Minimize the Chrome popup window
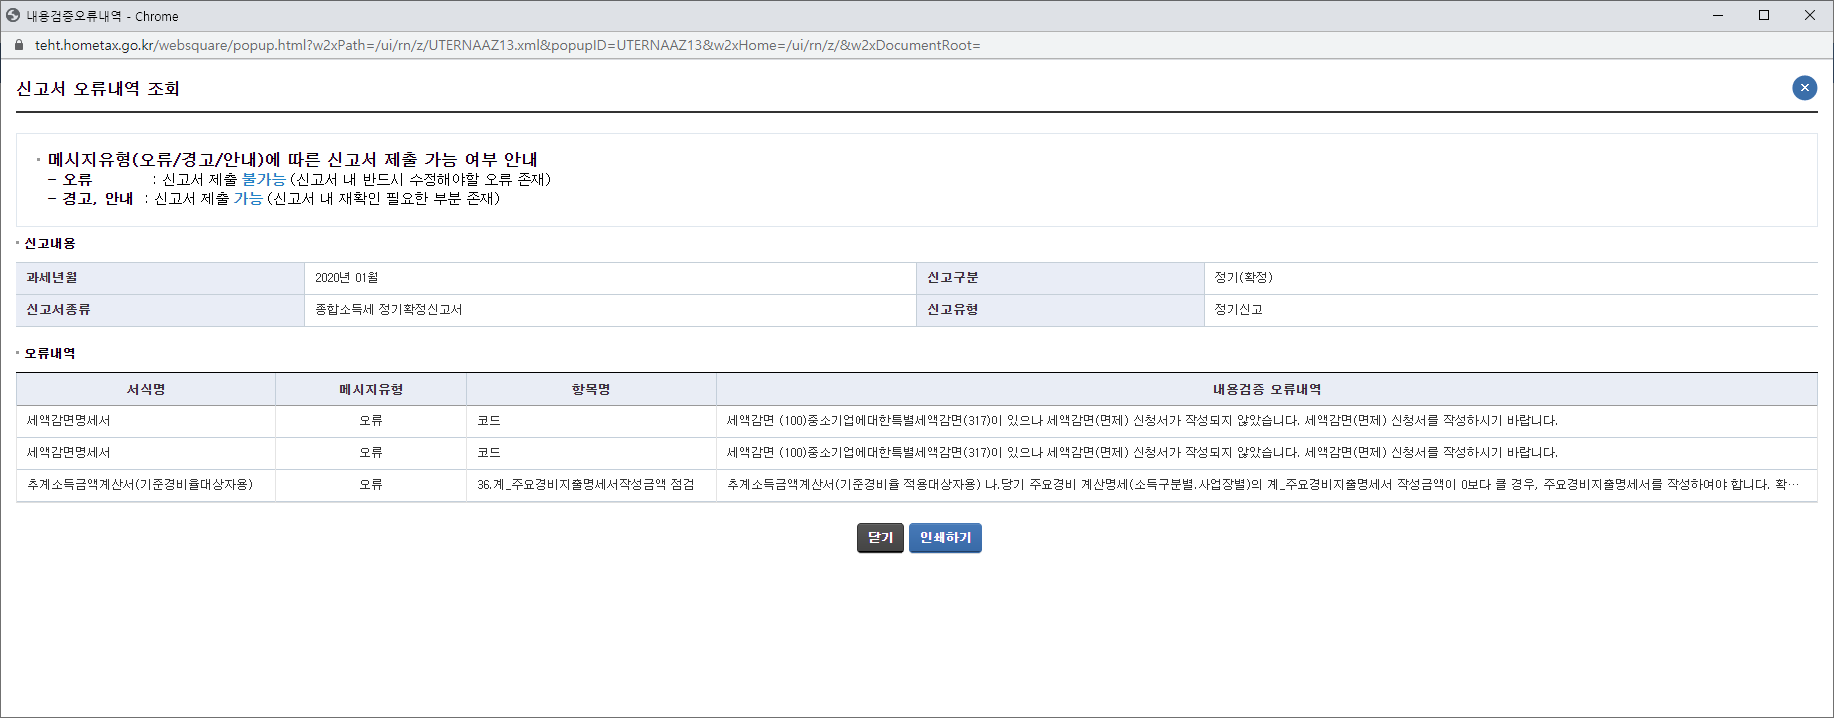 pyautogui.click(x=1718, y=16)
